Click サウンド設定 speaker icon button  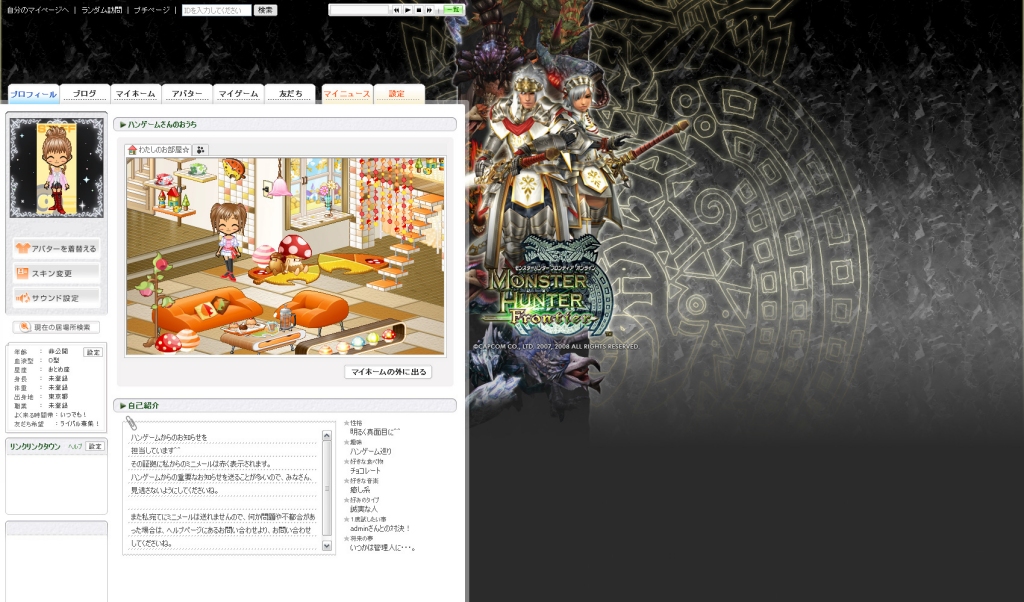pyautogui.click(x=56, y=298)
